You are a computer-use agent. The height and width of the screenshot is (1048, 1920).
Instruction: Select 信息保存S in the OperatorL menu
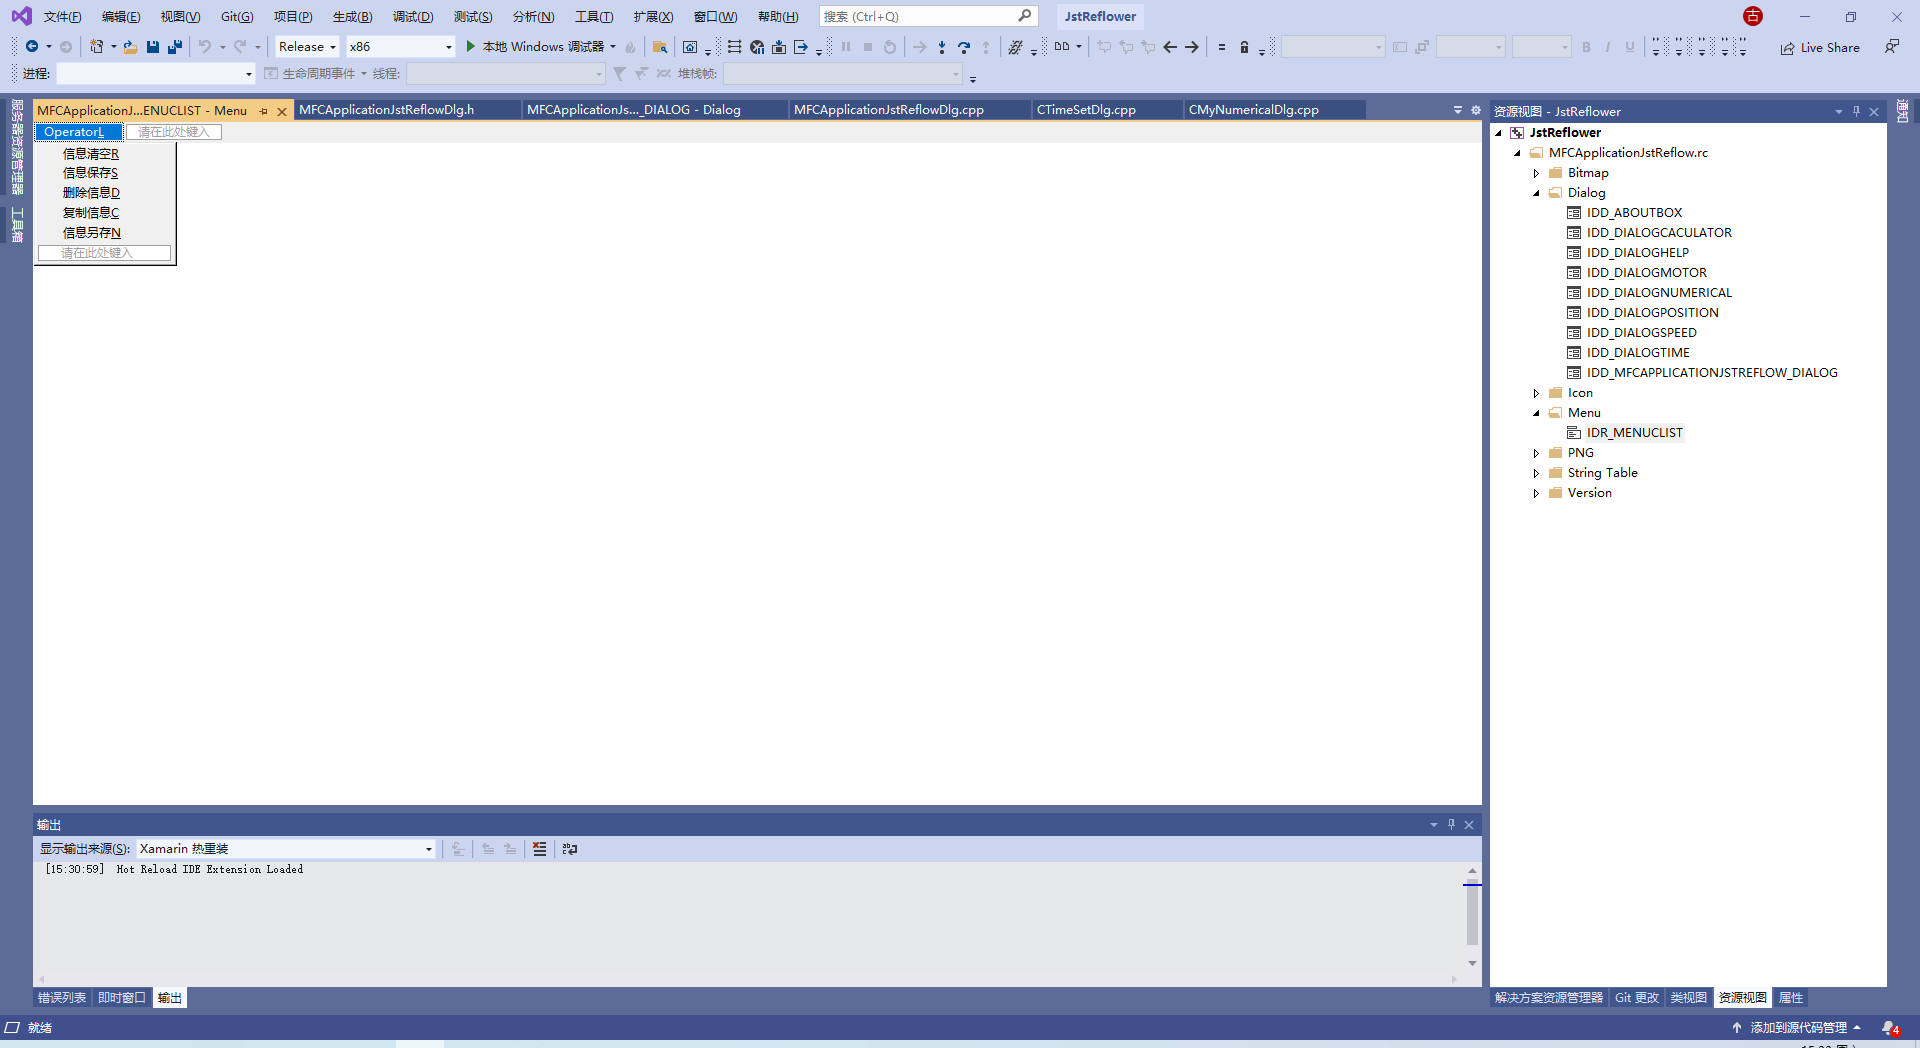coord(89,172)
